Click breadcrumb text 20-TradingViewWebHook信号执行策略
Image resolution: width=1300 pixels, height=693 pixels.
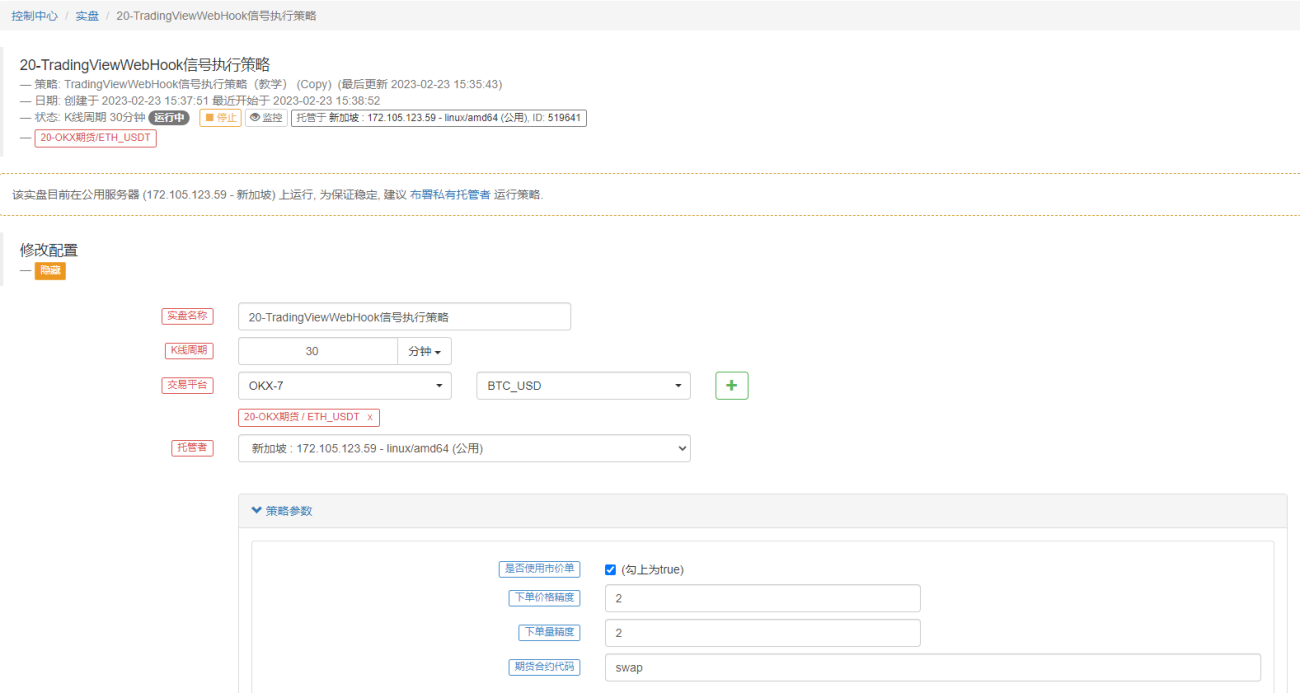point(217,16)
